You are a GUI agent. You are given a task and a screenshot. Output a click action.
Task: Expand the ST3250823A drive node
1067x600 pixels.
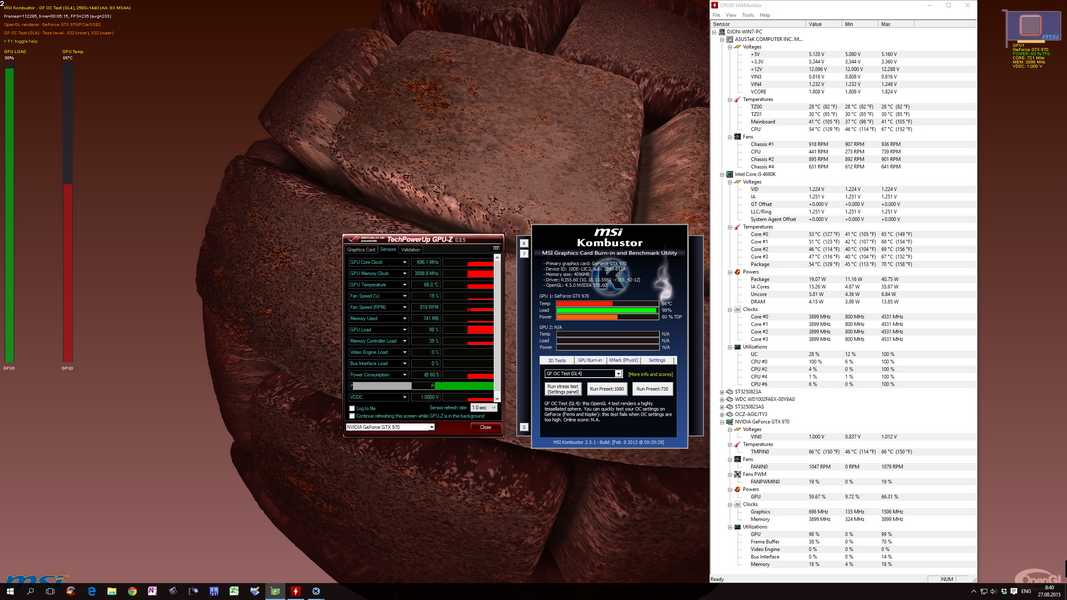(x=722, y=392)
